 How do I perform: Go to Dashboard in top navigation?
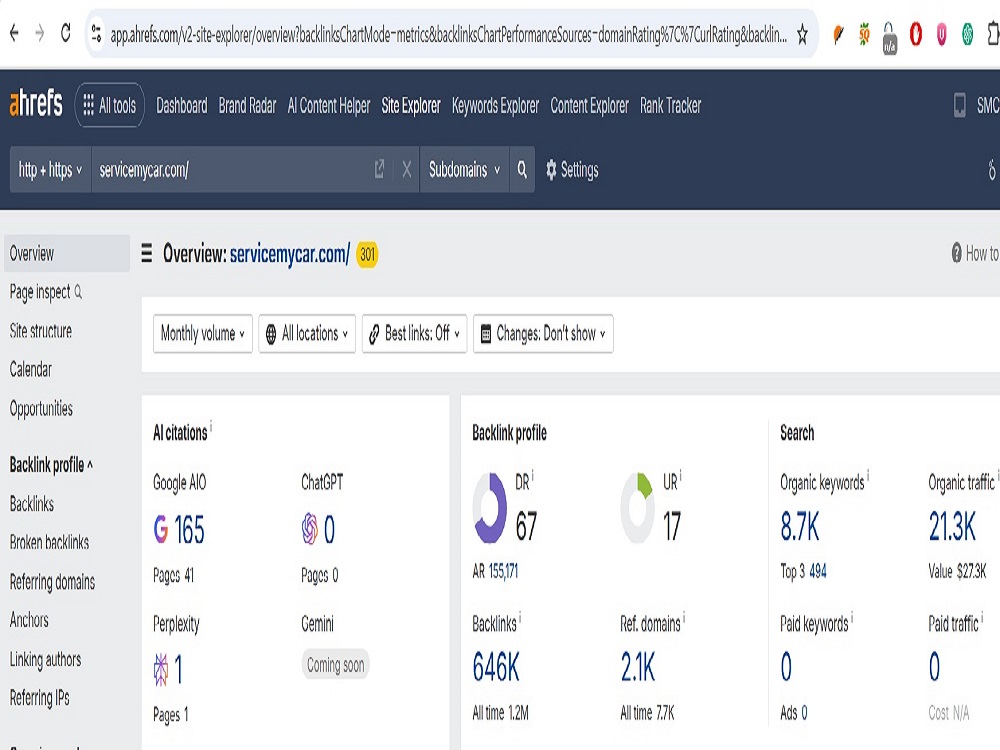[182, 105]
